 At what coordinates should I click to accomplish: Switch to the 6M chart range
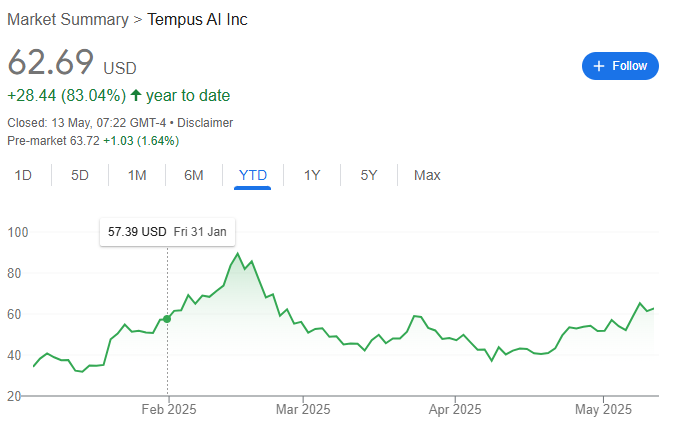coord(194,175)
